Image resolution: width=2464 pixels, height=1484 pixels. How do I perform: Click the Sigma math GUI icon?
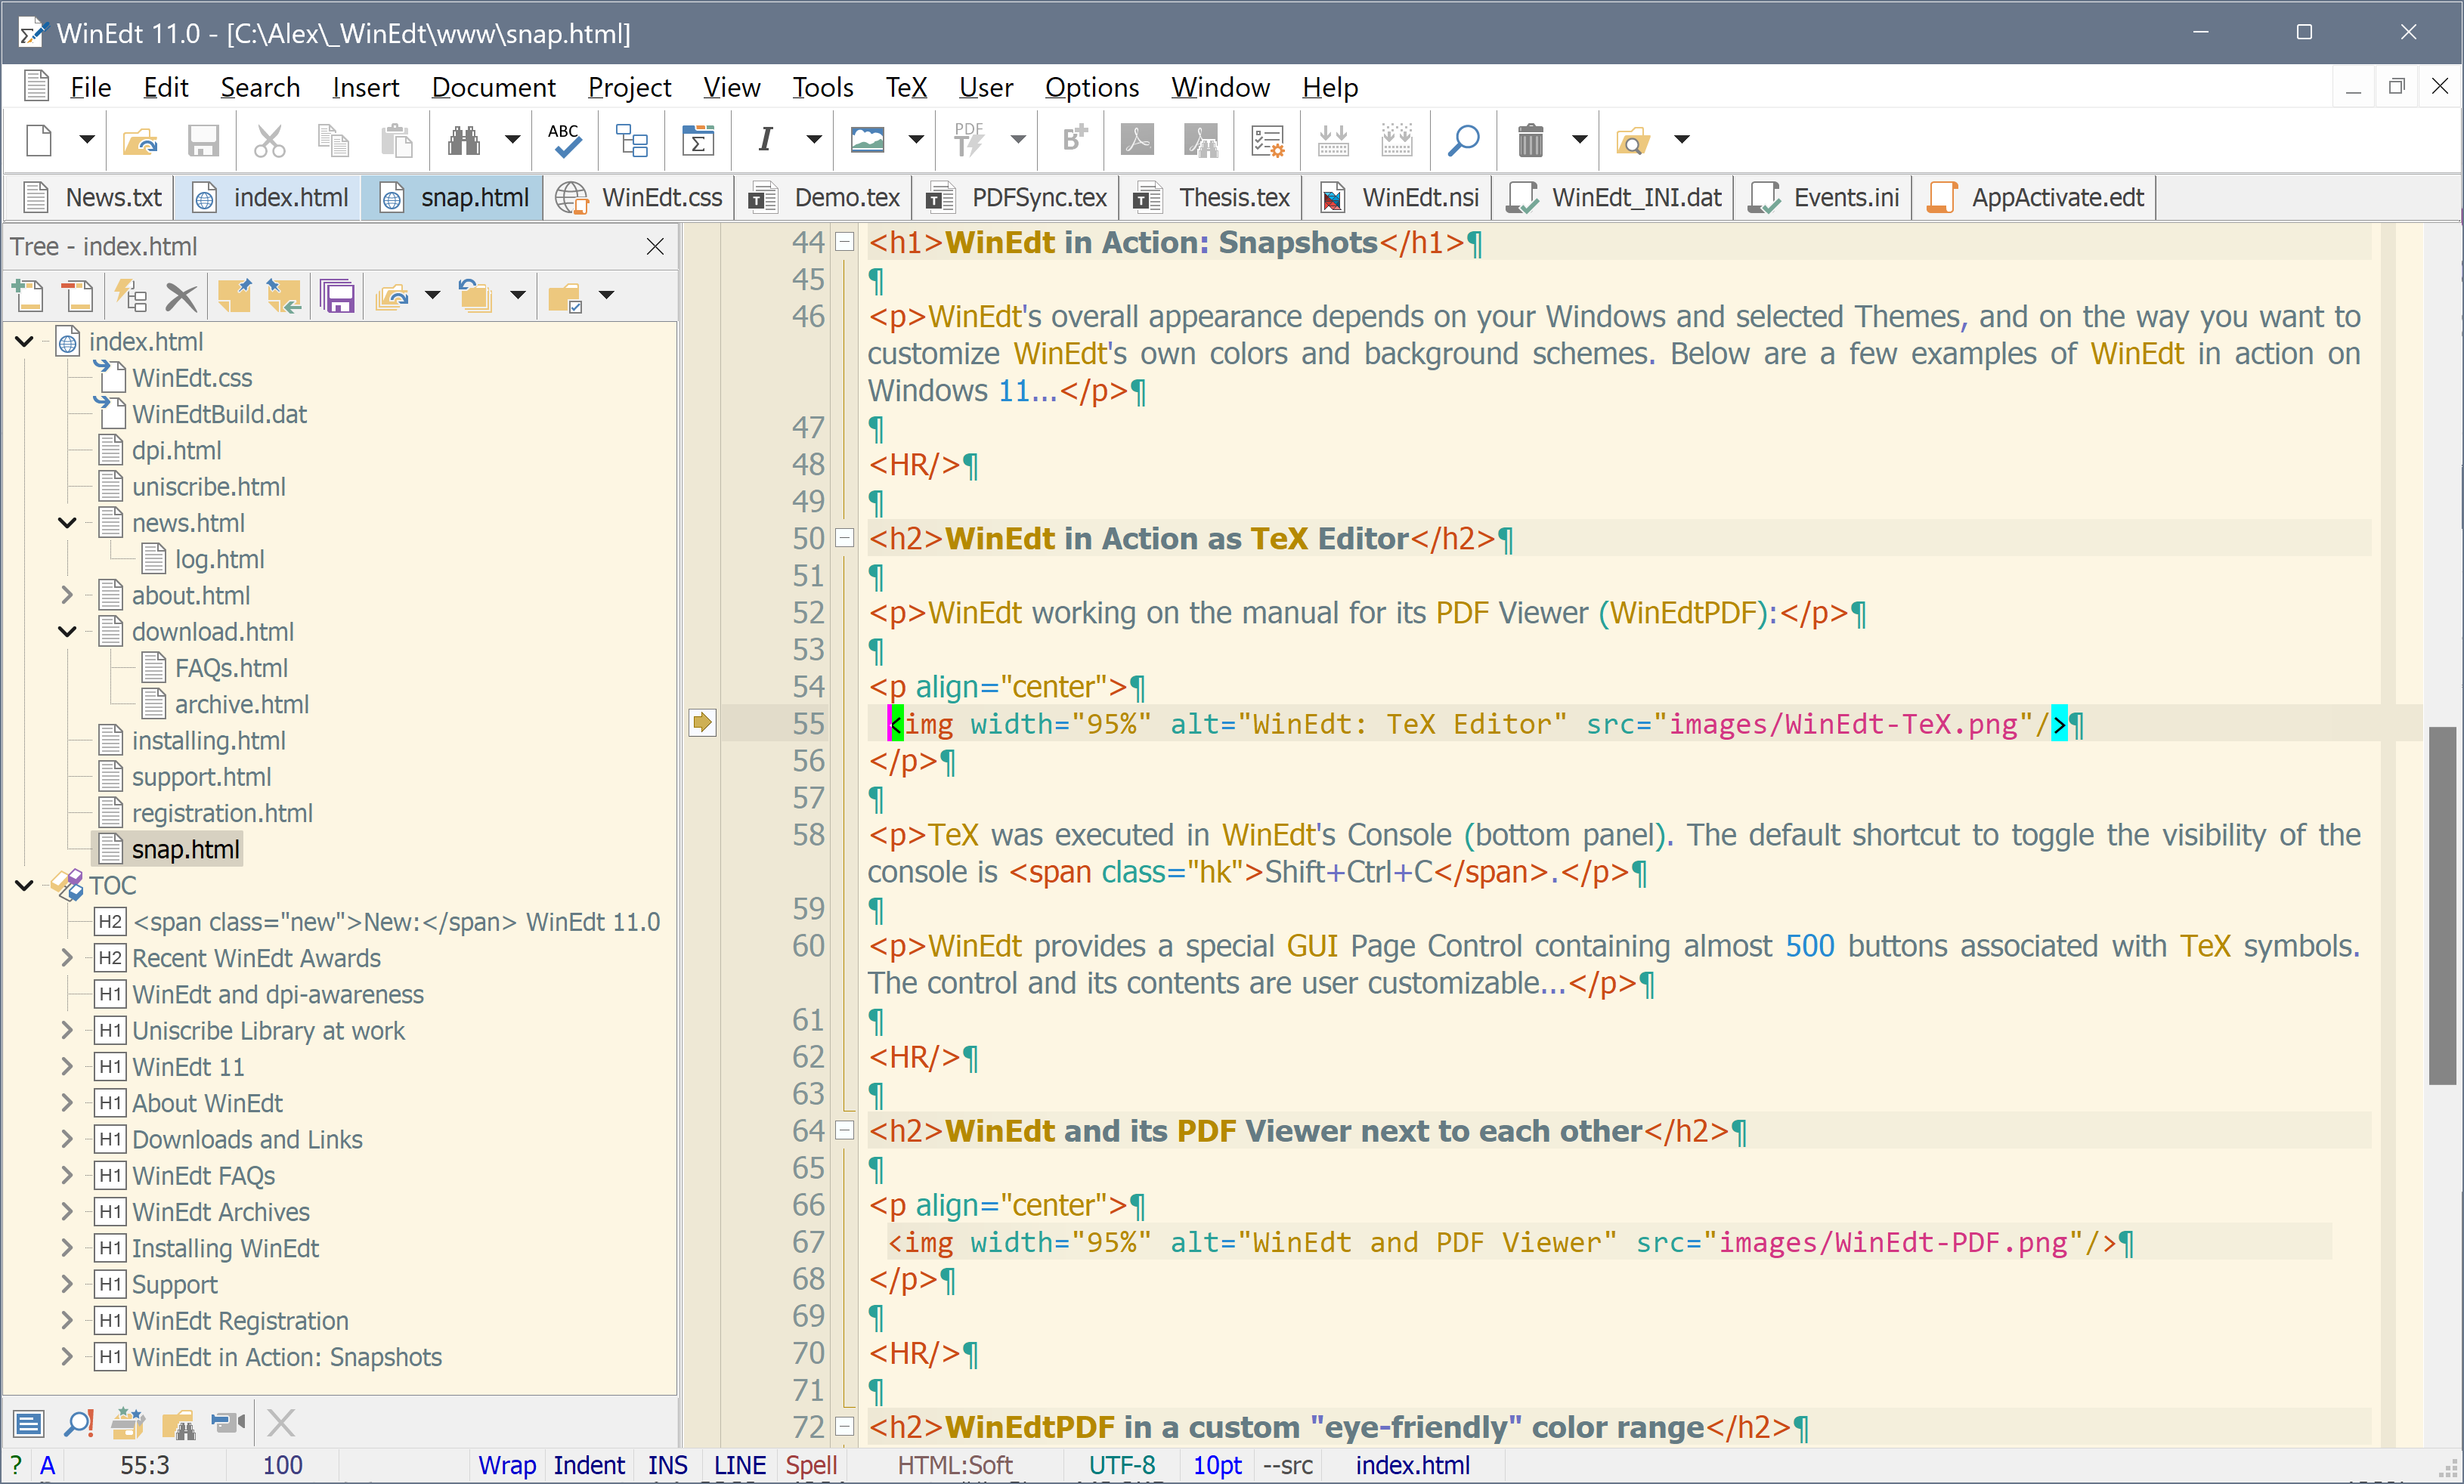(x=697, y=140)
